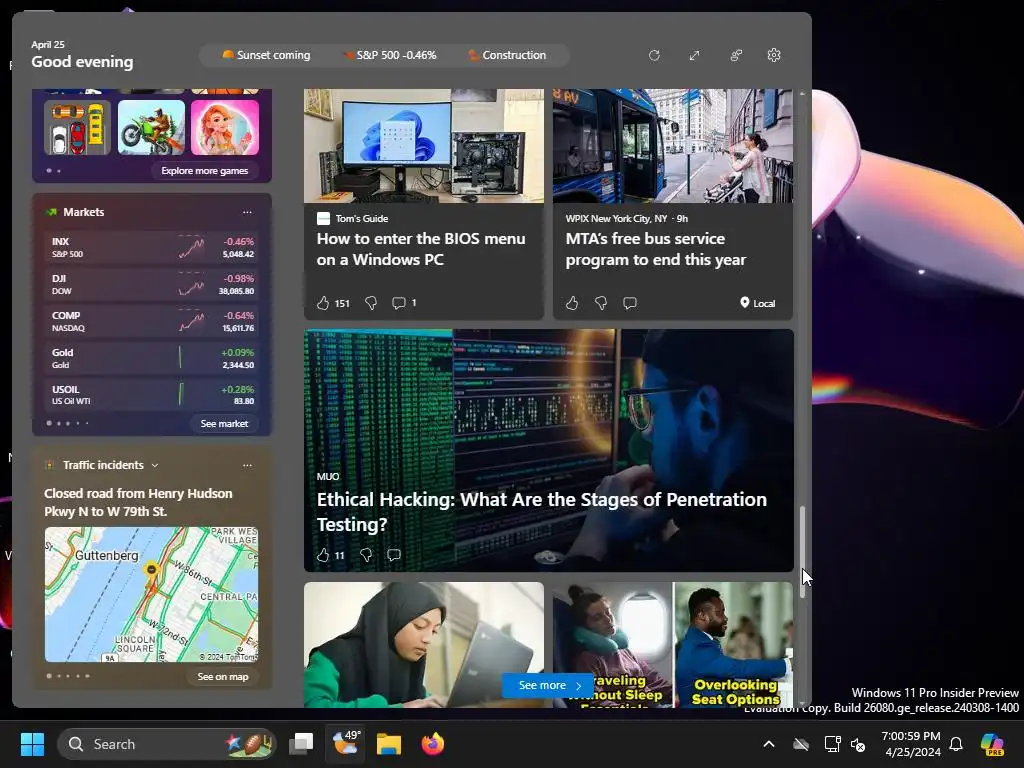This screenshot has height=768, width=1024.
Task: Select INX S&P 500 market row
Action: click(x=152, y=248)
